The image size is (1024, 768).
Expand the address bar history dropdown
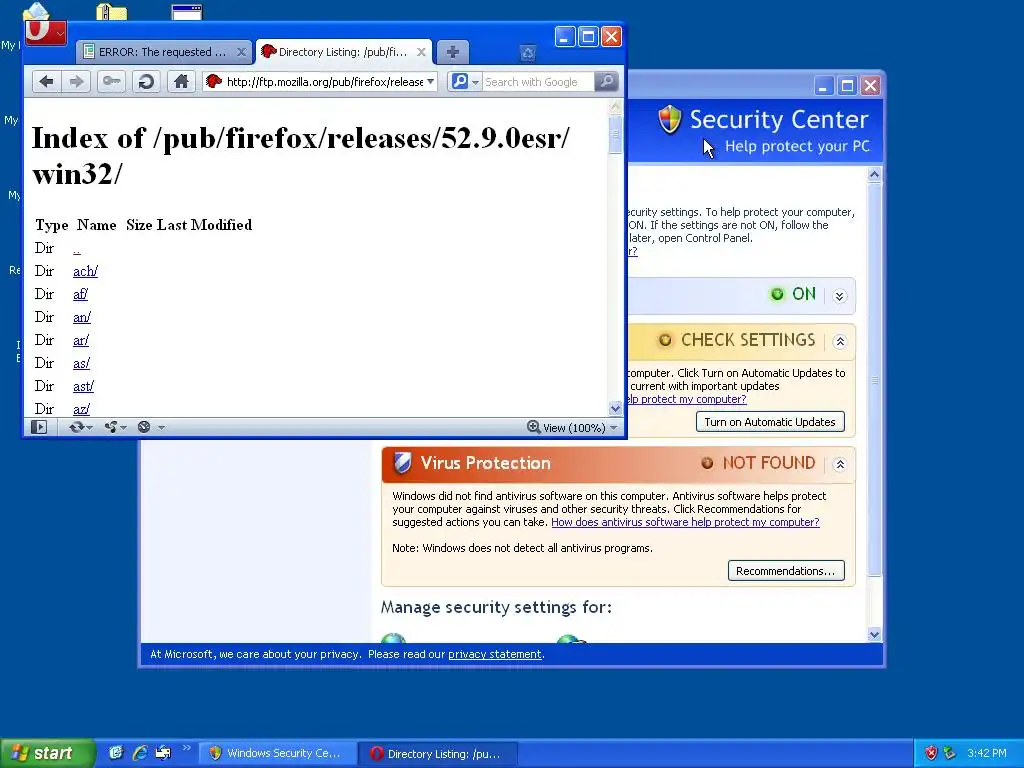coord(430,82)
